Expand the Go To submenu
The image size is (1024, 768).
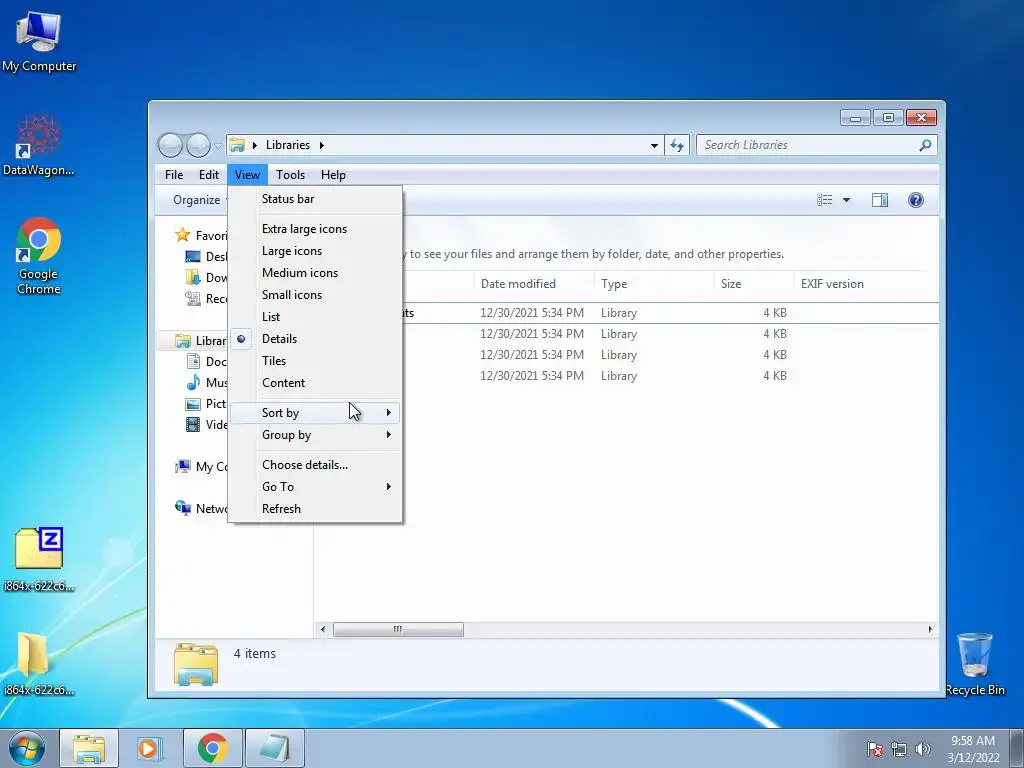point(315,487)
